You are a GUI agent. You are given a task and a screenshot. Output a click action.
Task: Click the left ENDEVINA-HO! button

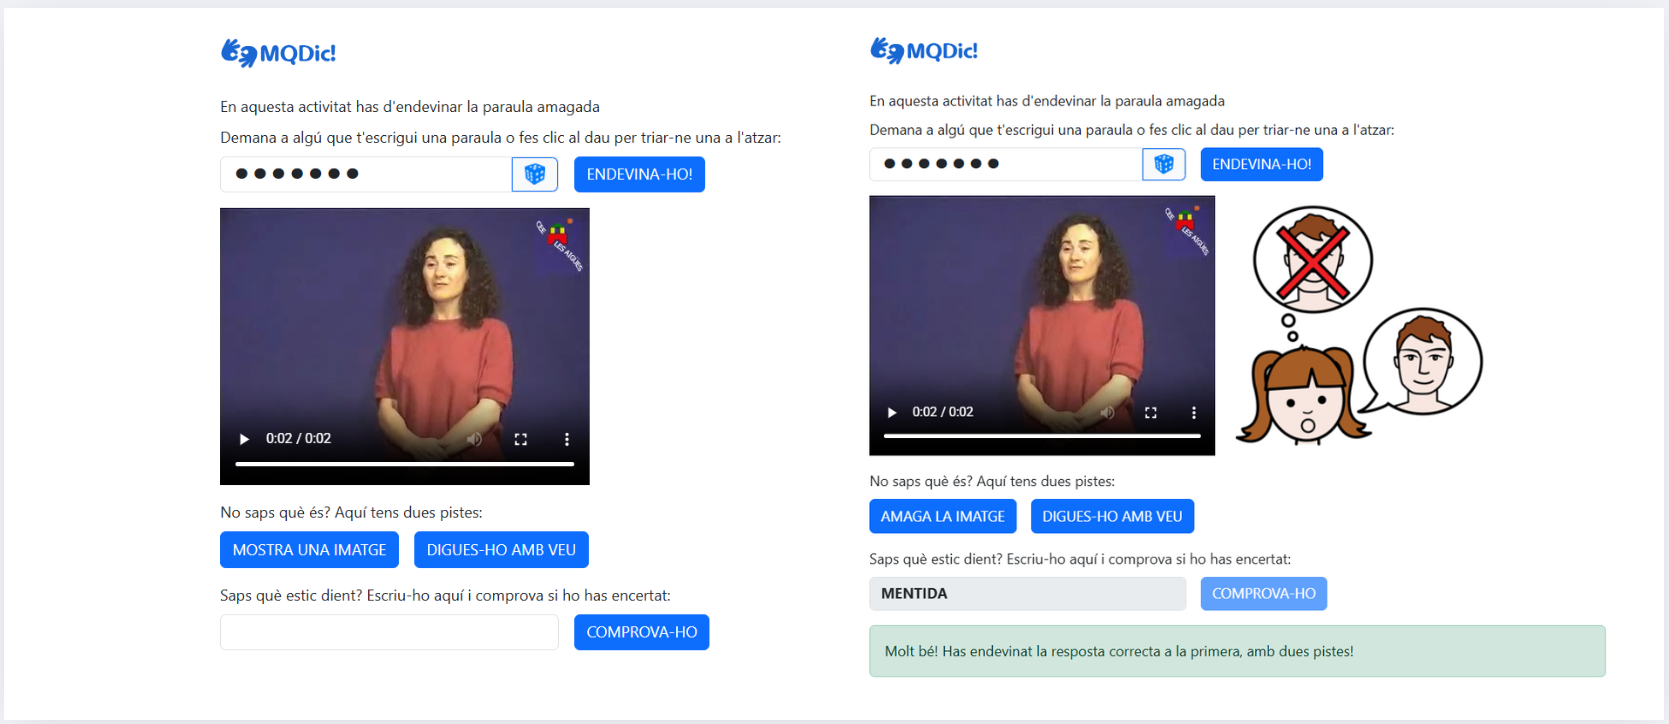click(x=639, y=174)
